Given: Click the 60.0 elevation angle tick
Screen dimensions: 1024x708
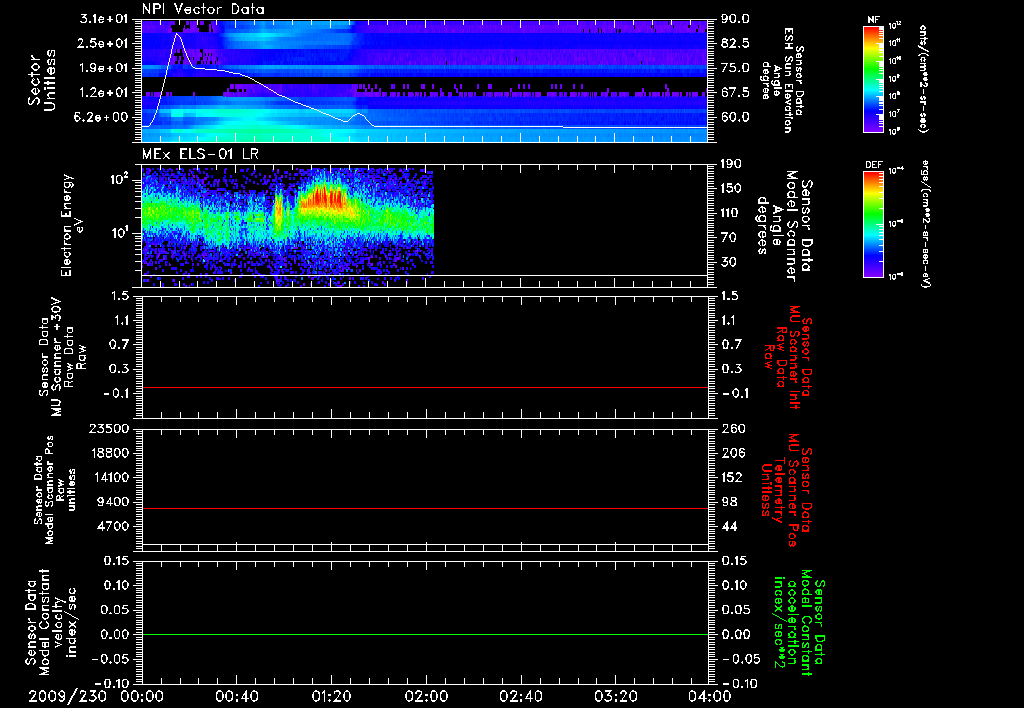Looking at the screenshot, I should point(735,117).
